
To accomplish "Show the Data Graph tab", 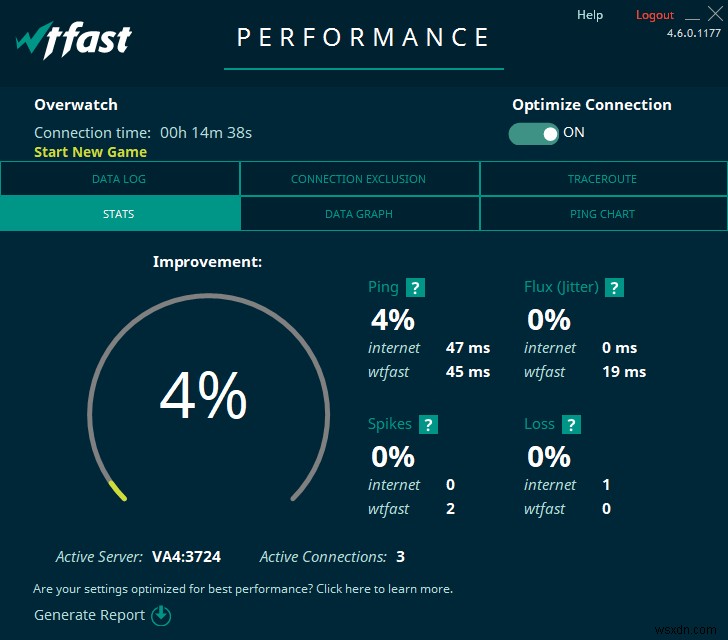I will 358,214.
